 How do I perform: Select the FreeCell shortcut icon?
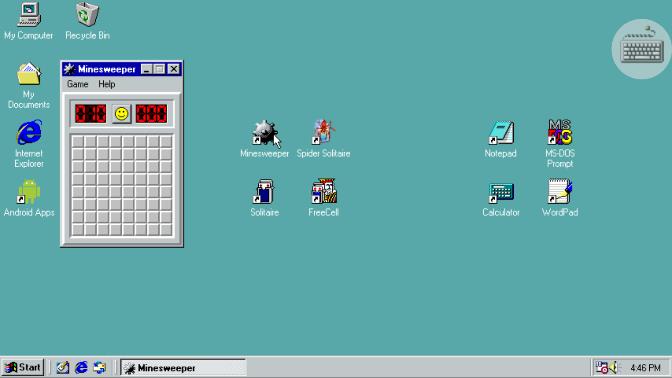[x=324, y=192]
